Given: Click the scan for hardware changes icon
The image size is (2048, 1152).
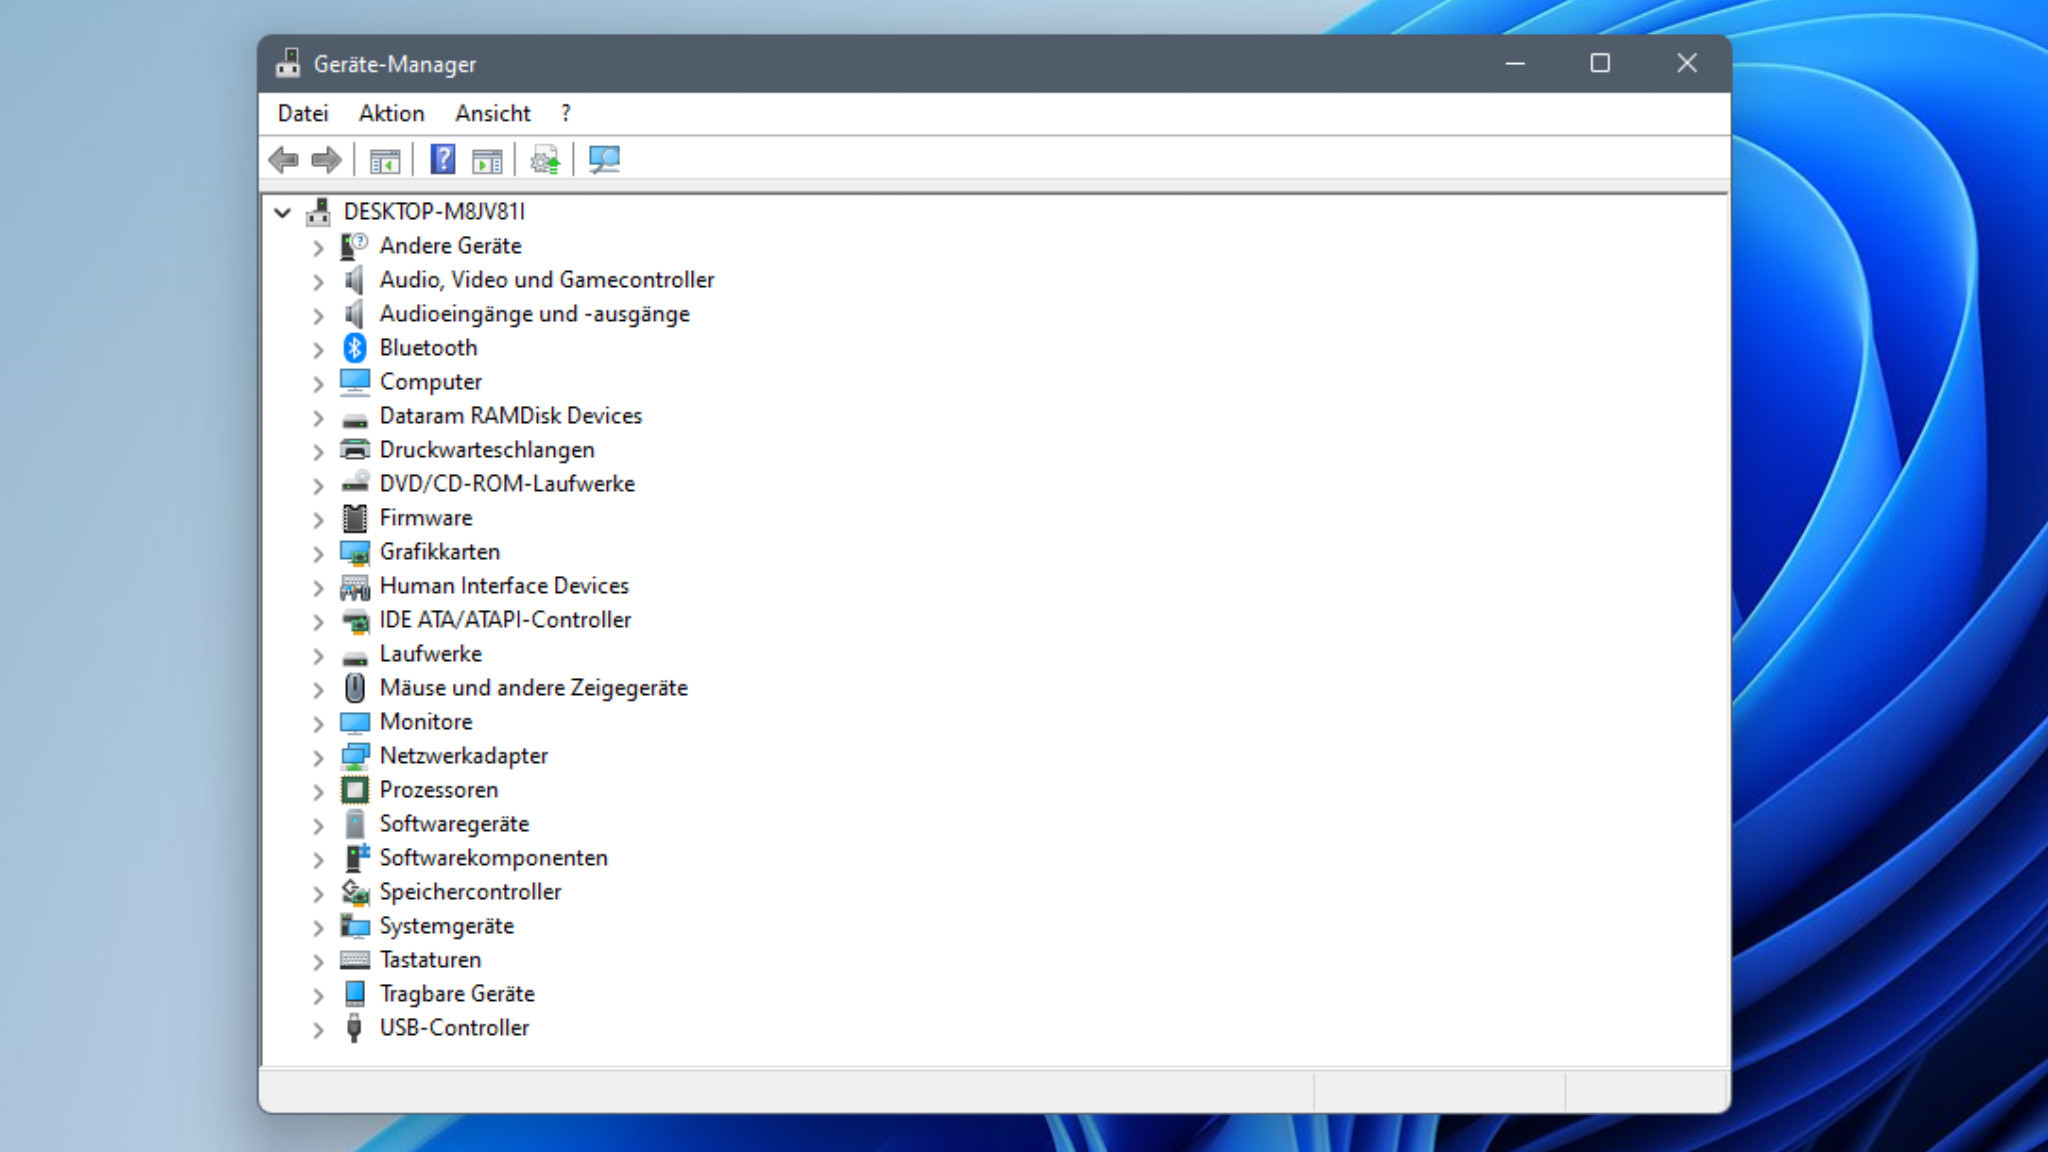Looking at the screenshot, I should point(605,159).
